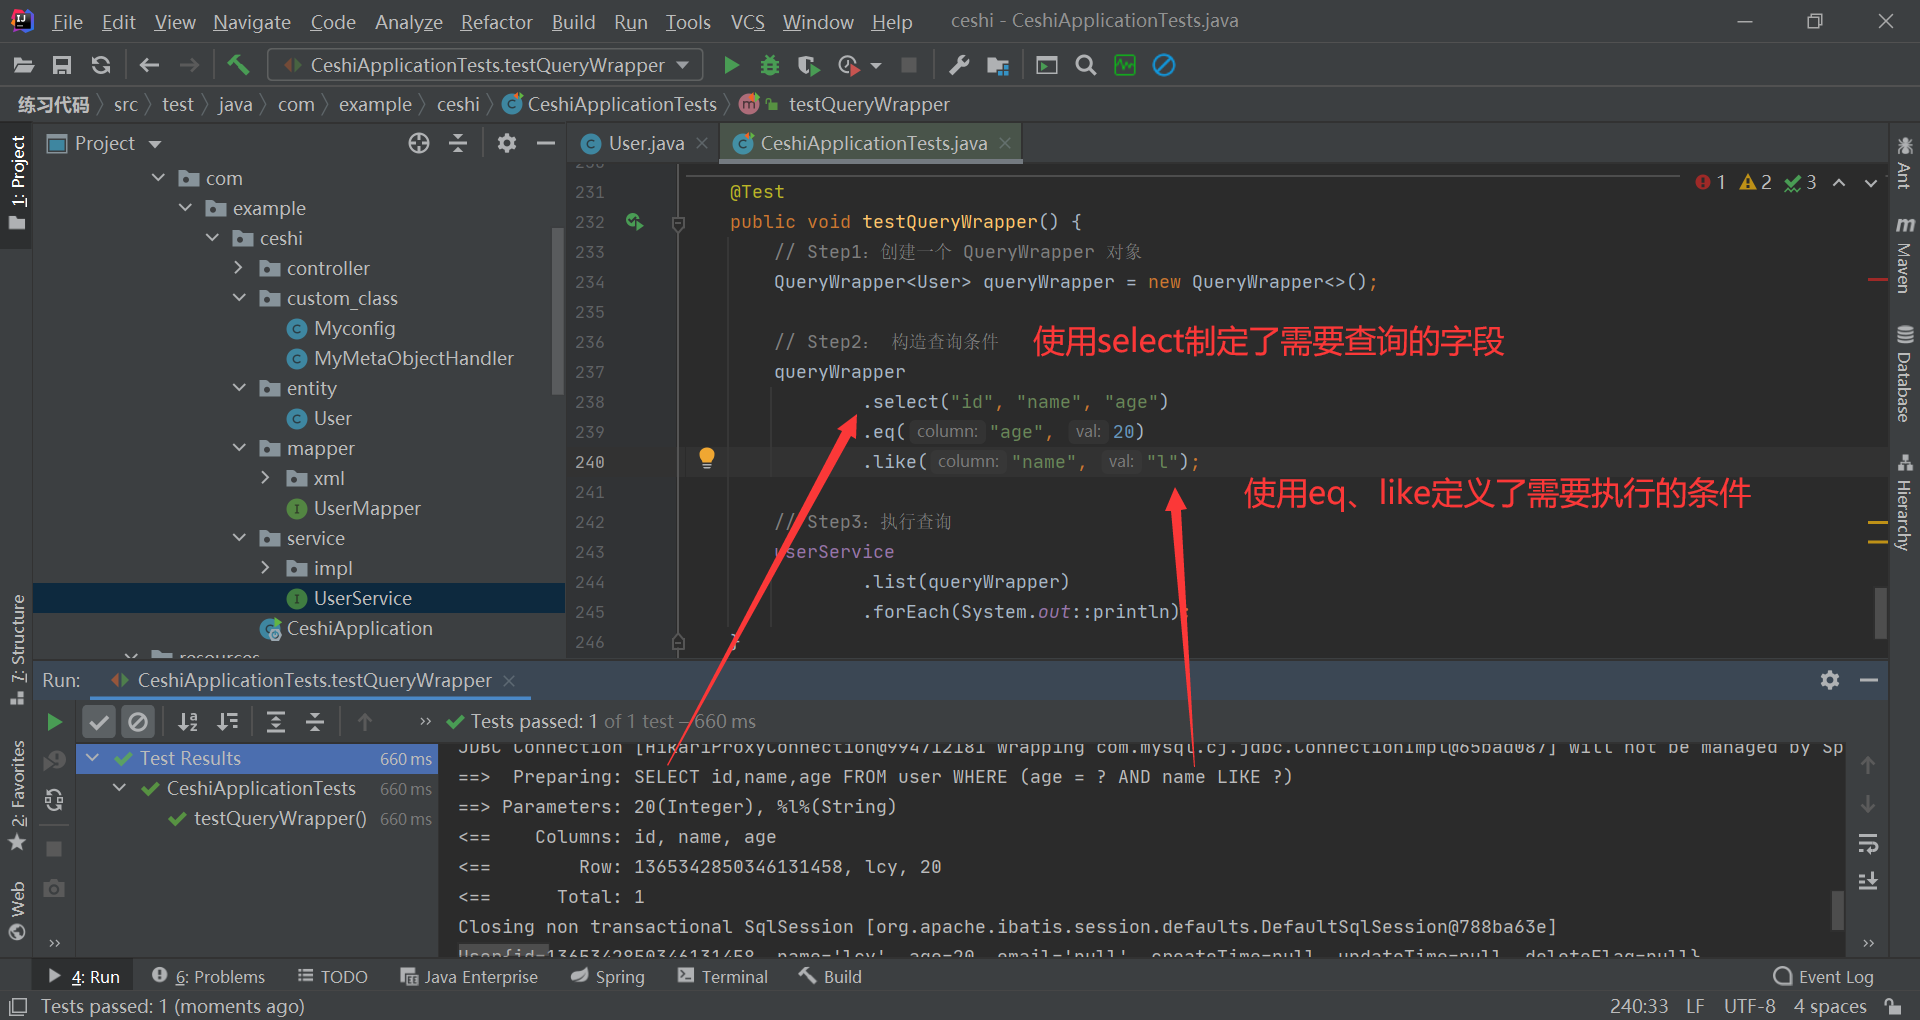This screenshot has height=1020, width=1920.
Task: Click the locate current file crosshair icon
Action: pyautogui.click(x=419, y=144)
